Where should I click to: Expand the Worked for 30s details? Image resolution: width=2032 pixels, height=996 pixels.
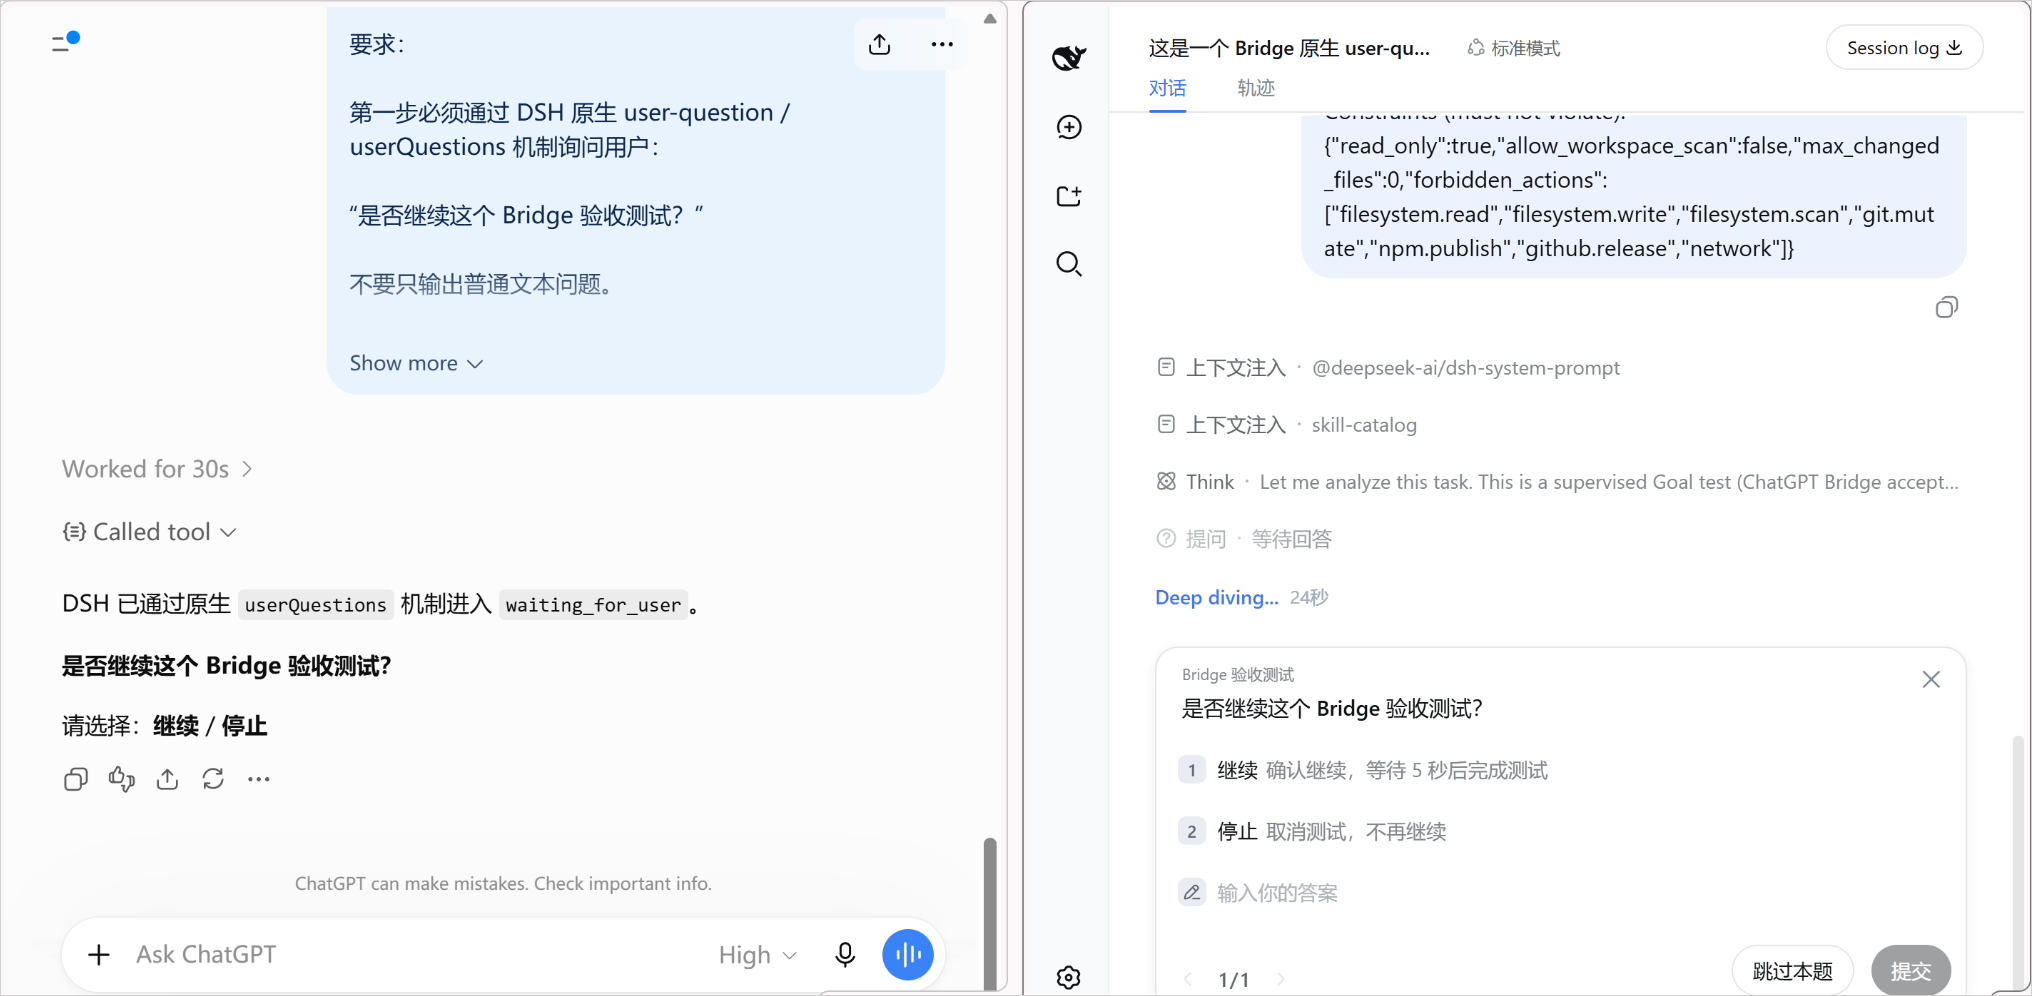point(157,469)
